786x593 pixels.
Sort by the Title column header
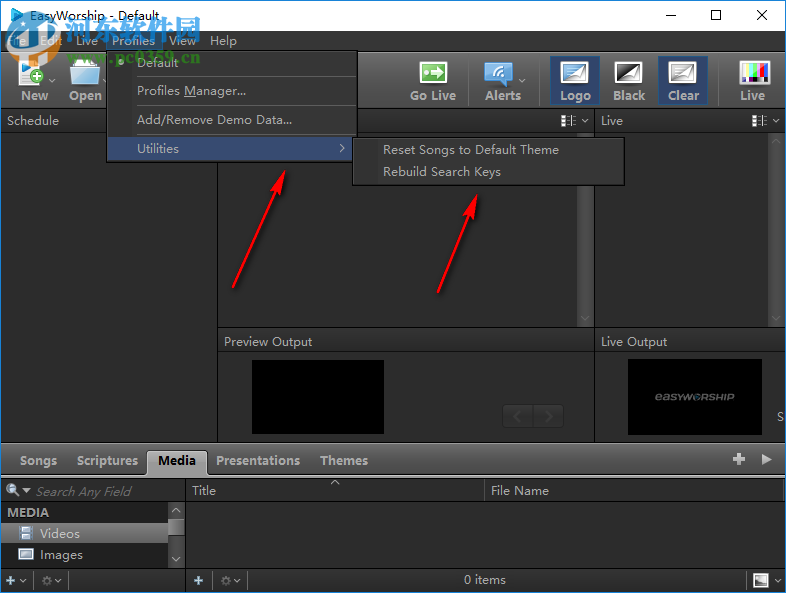coord(335,491)
